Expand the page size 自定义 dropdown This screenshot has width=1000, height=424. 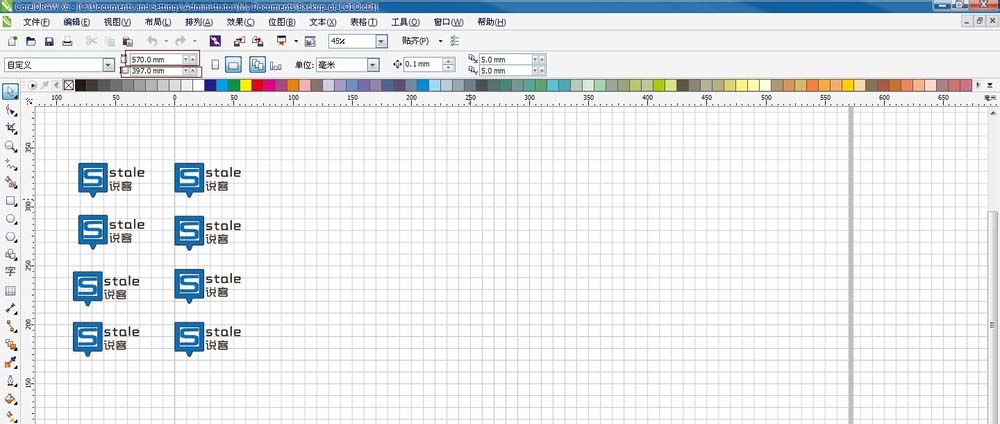tap(108, 65)
